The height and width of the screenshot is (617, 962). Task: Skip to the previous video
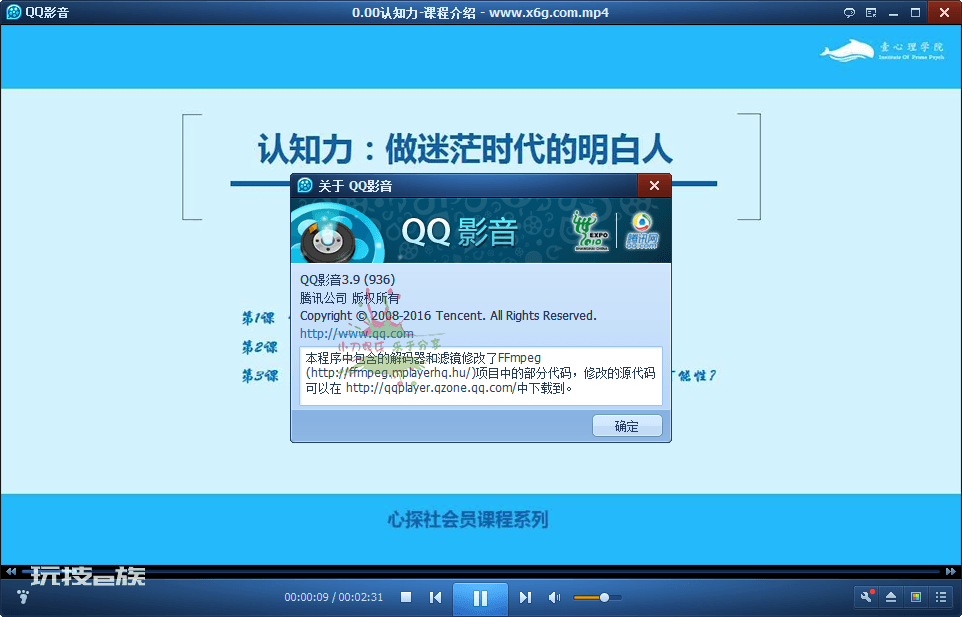point(436,597)
